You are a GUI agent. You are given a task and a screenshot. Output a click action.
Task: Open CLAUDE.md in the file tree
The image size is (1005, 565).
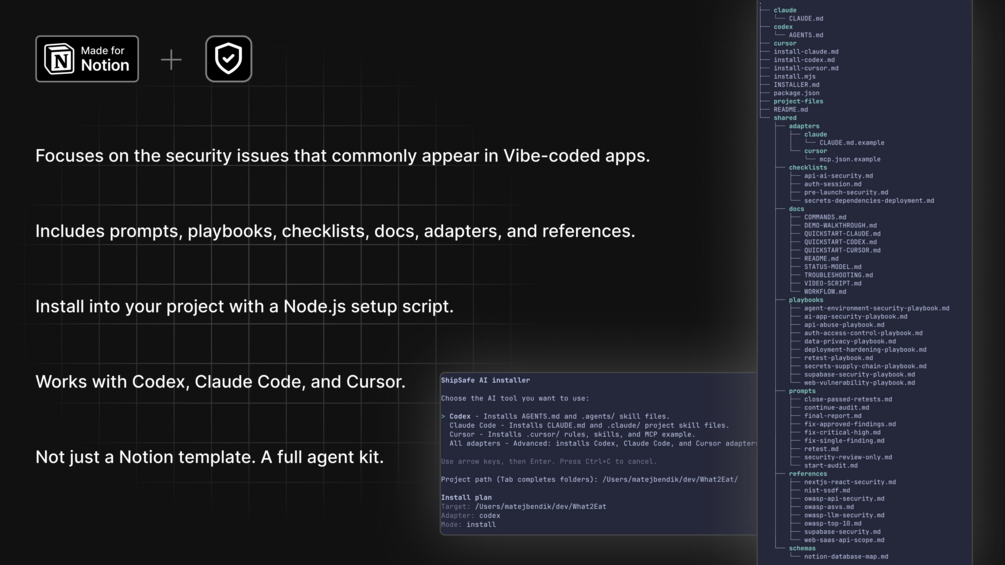tap(806, 19)
